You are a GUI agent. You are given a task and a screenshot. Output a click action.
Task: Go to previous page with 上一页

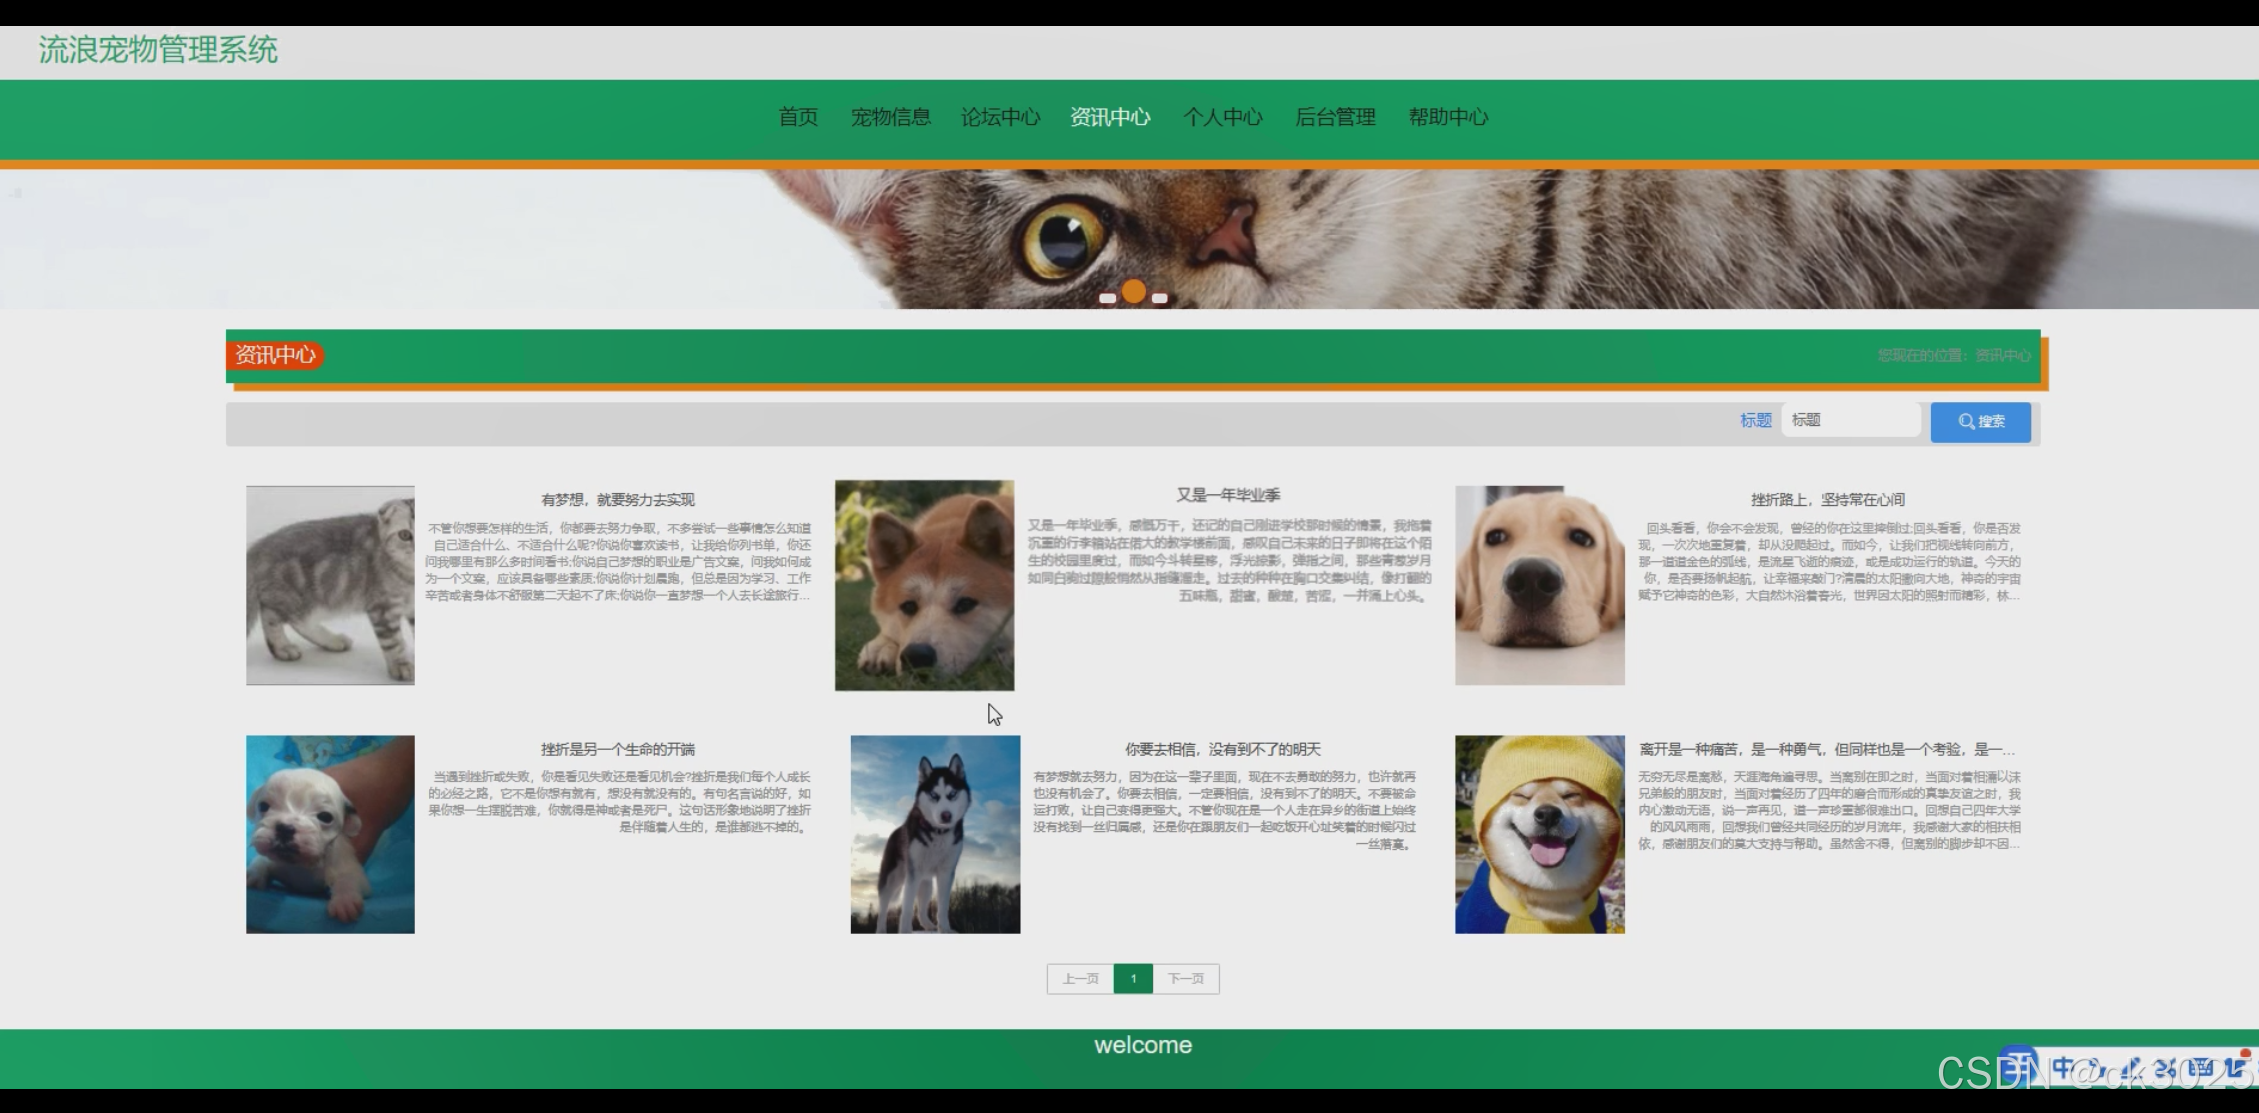(1080, 978)
